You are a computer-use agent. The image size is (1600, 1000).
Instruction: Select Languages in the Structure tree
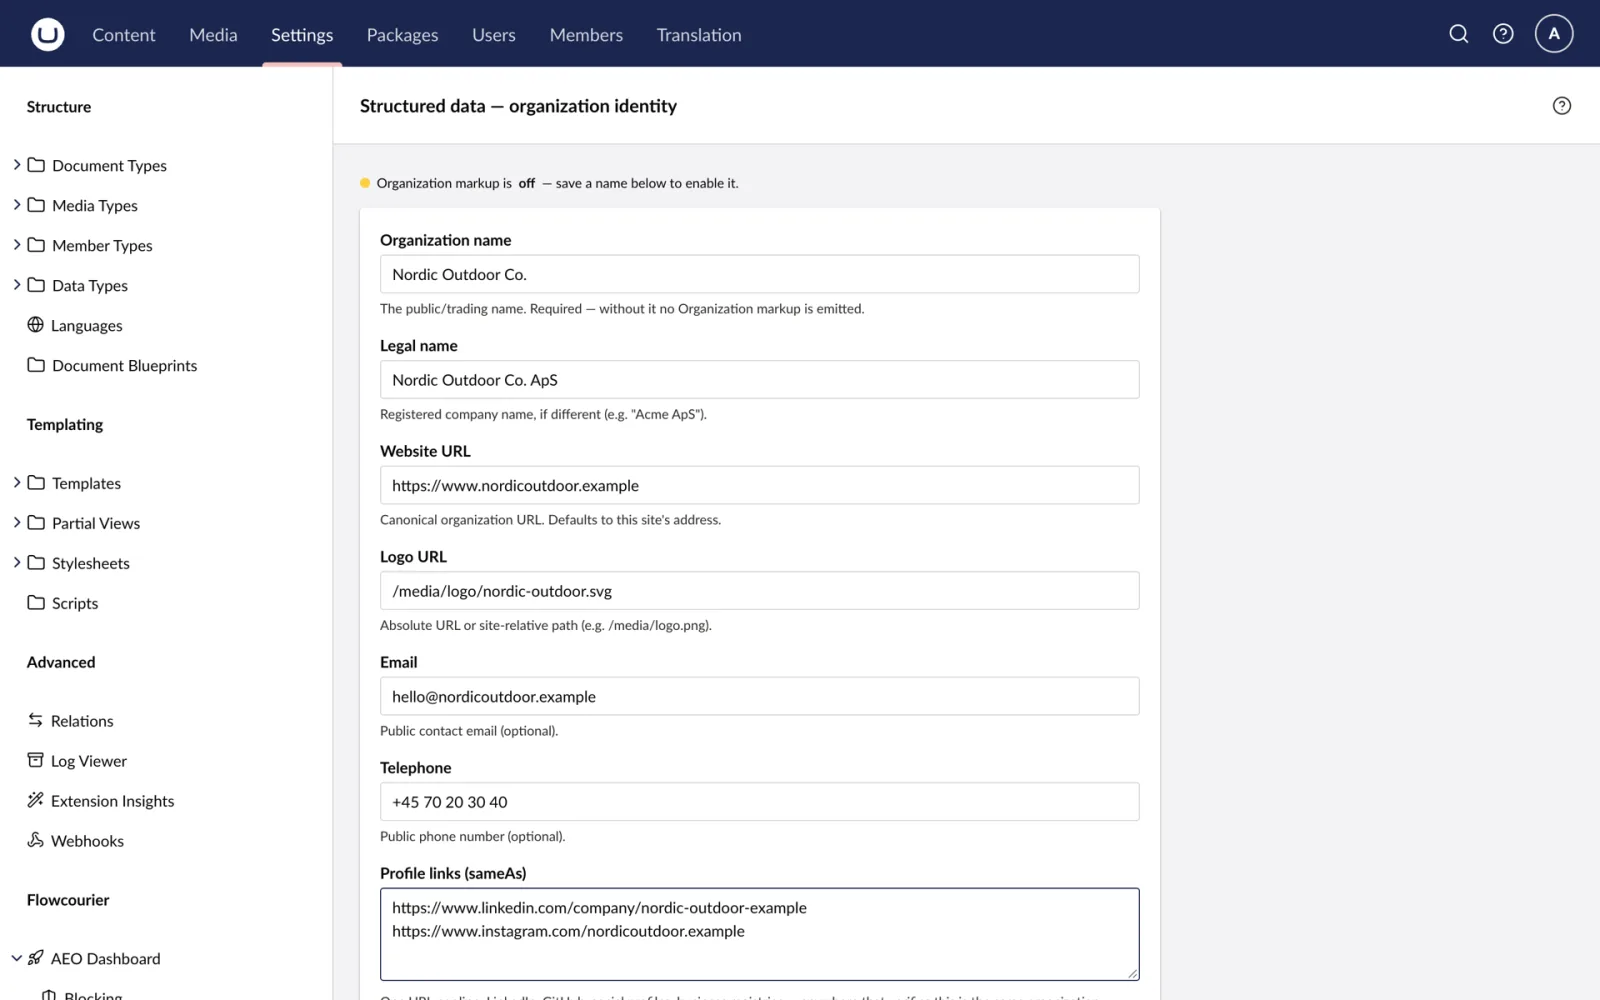87,326
